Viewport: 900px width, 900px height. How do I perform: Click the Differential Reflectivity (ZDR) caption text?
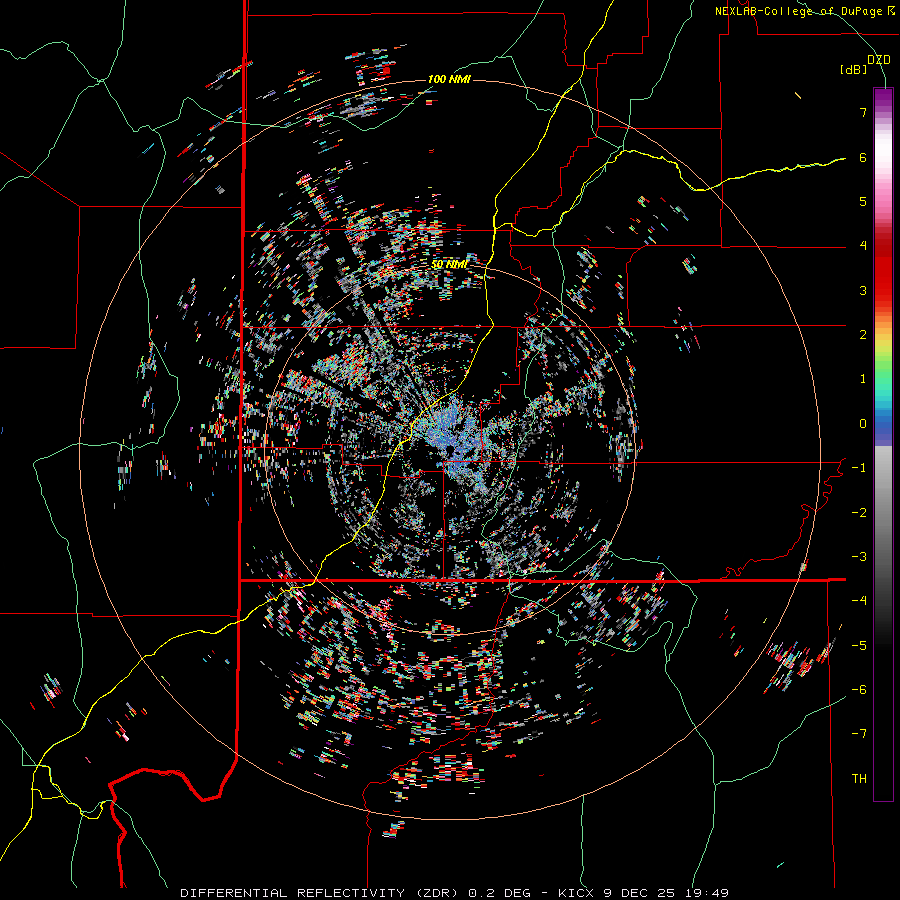(x=321, y=893)
